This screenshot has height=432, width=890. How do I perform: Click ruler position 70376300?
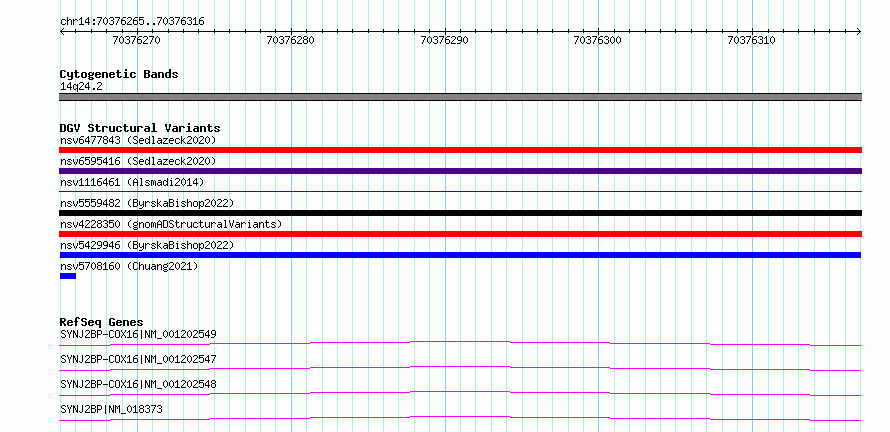pyautogui.click(x=598, y=40)
